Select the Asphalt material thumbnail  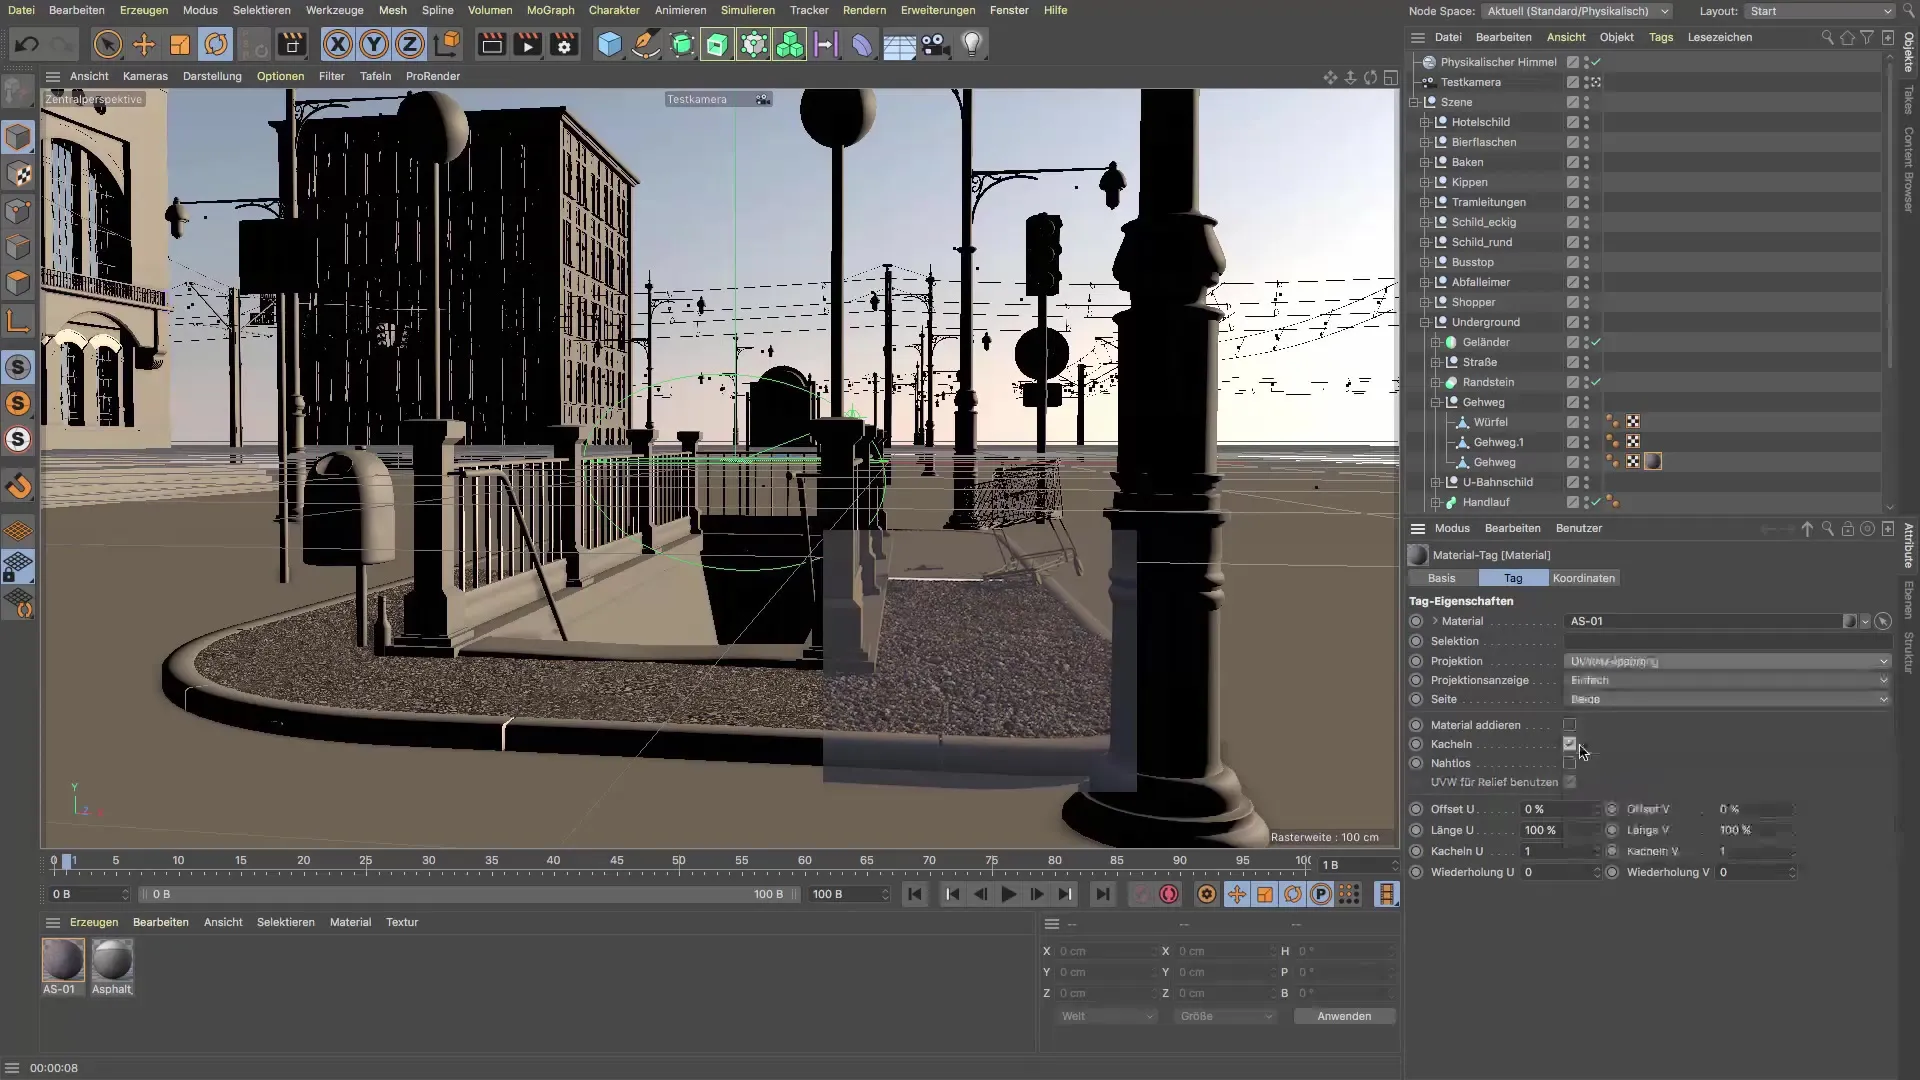pos(112,960)
